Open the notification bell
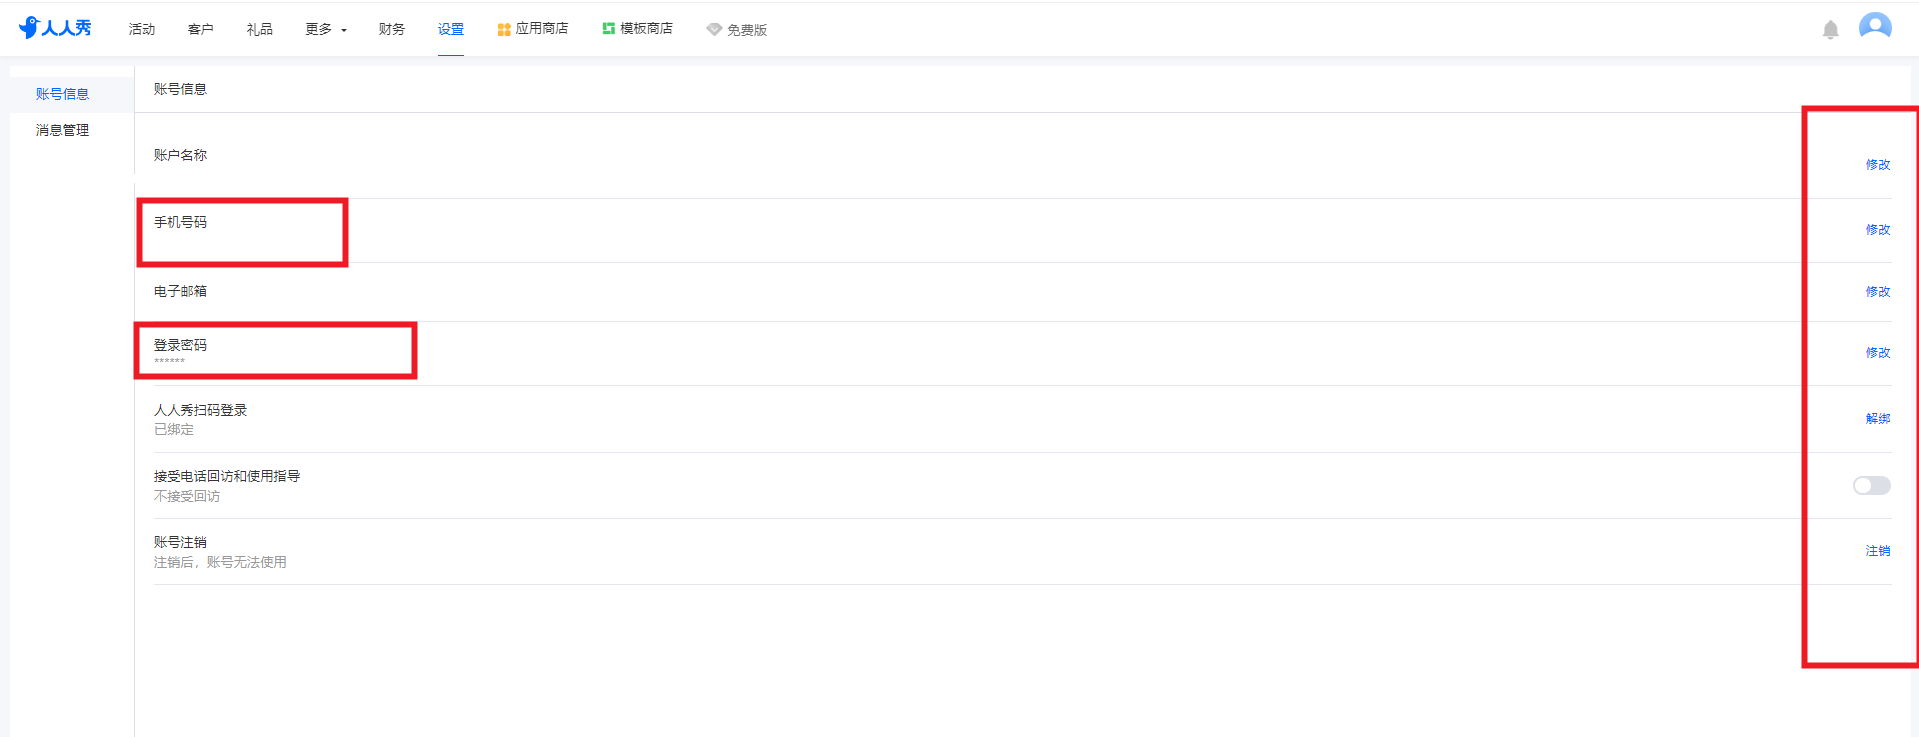The width and height of the screenshot is (1919, 737). 1830,30
